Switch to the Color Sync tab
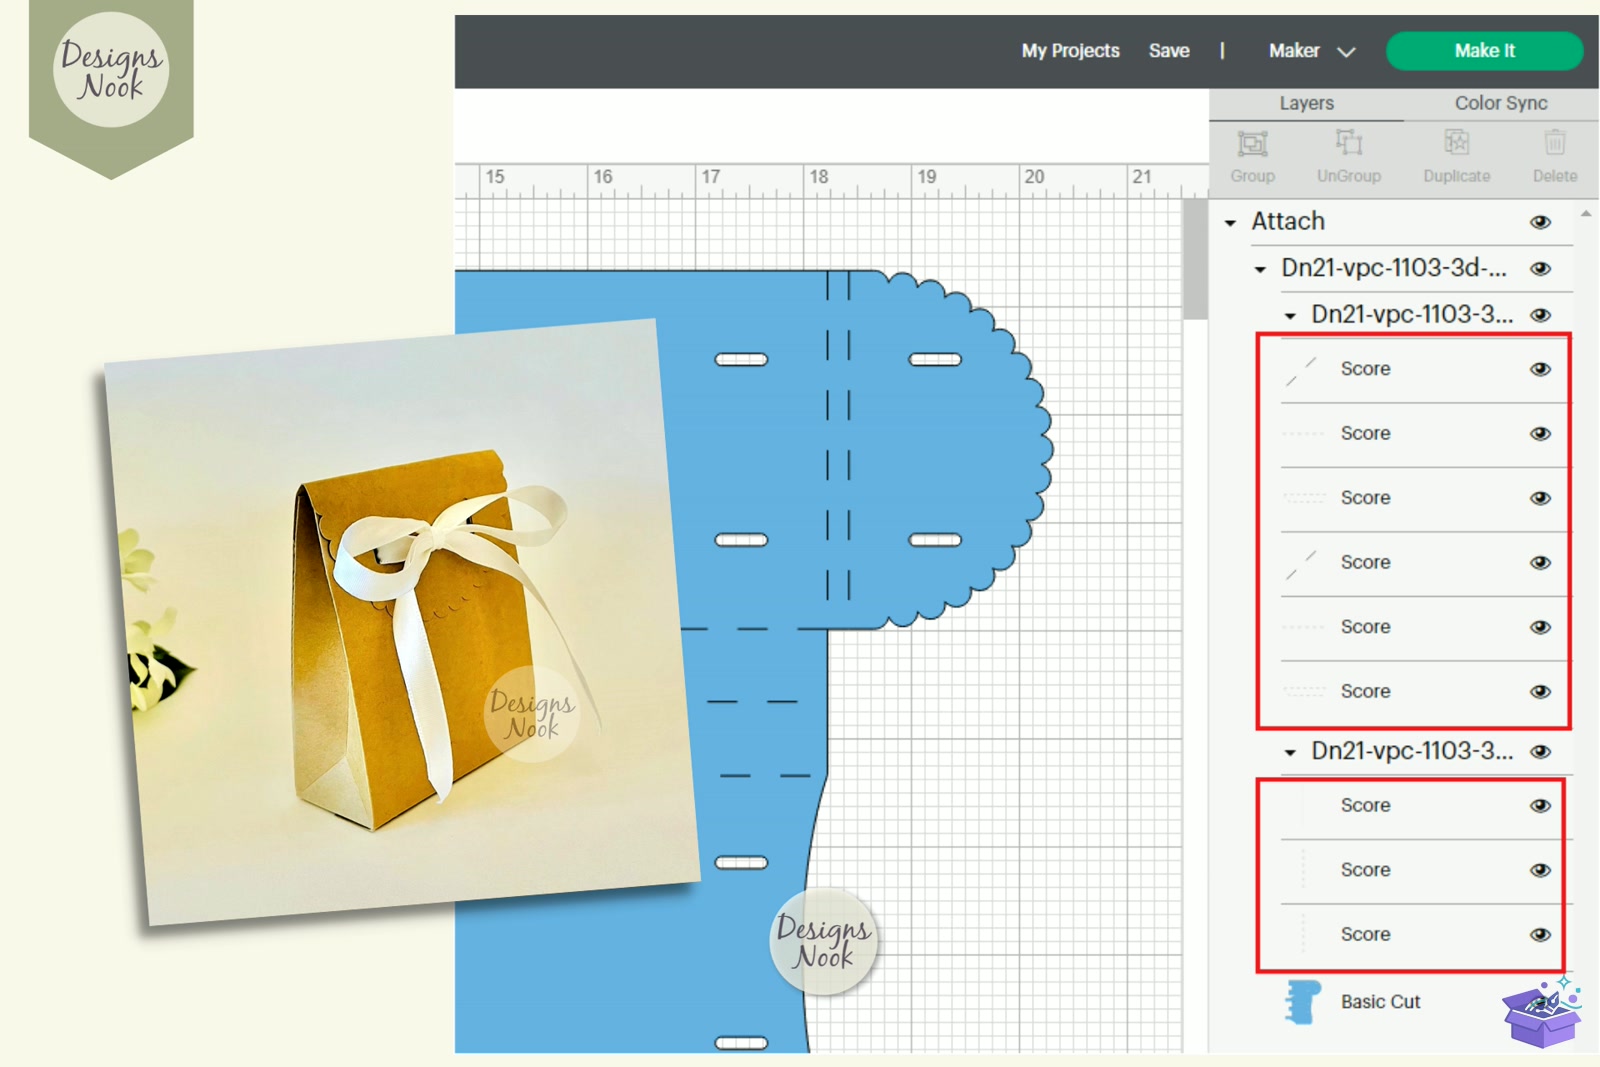 pos(1501,103)
